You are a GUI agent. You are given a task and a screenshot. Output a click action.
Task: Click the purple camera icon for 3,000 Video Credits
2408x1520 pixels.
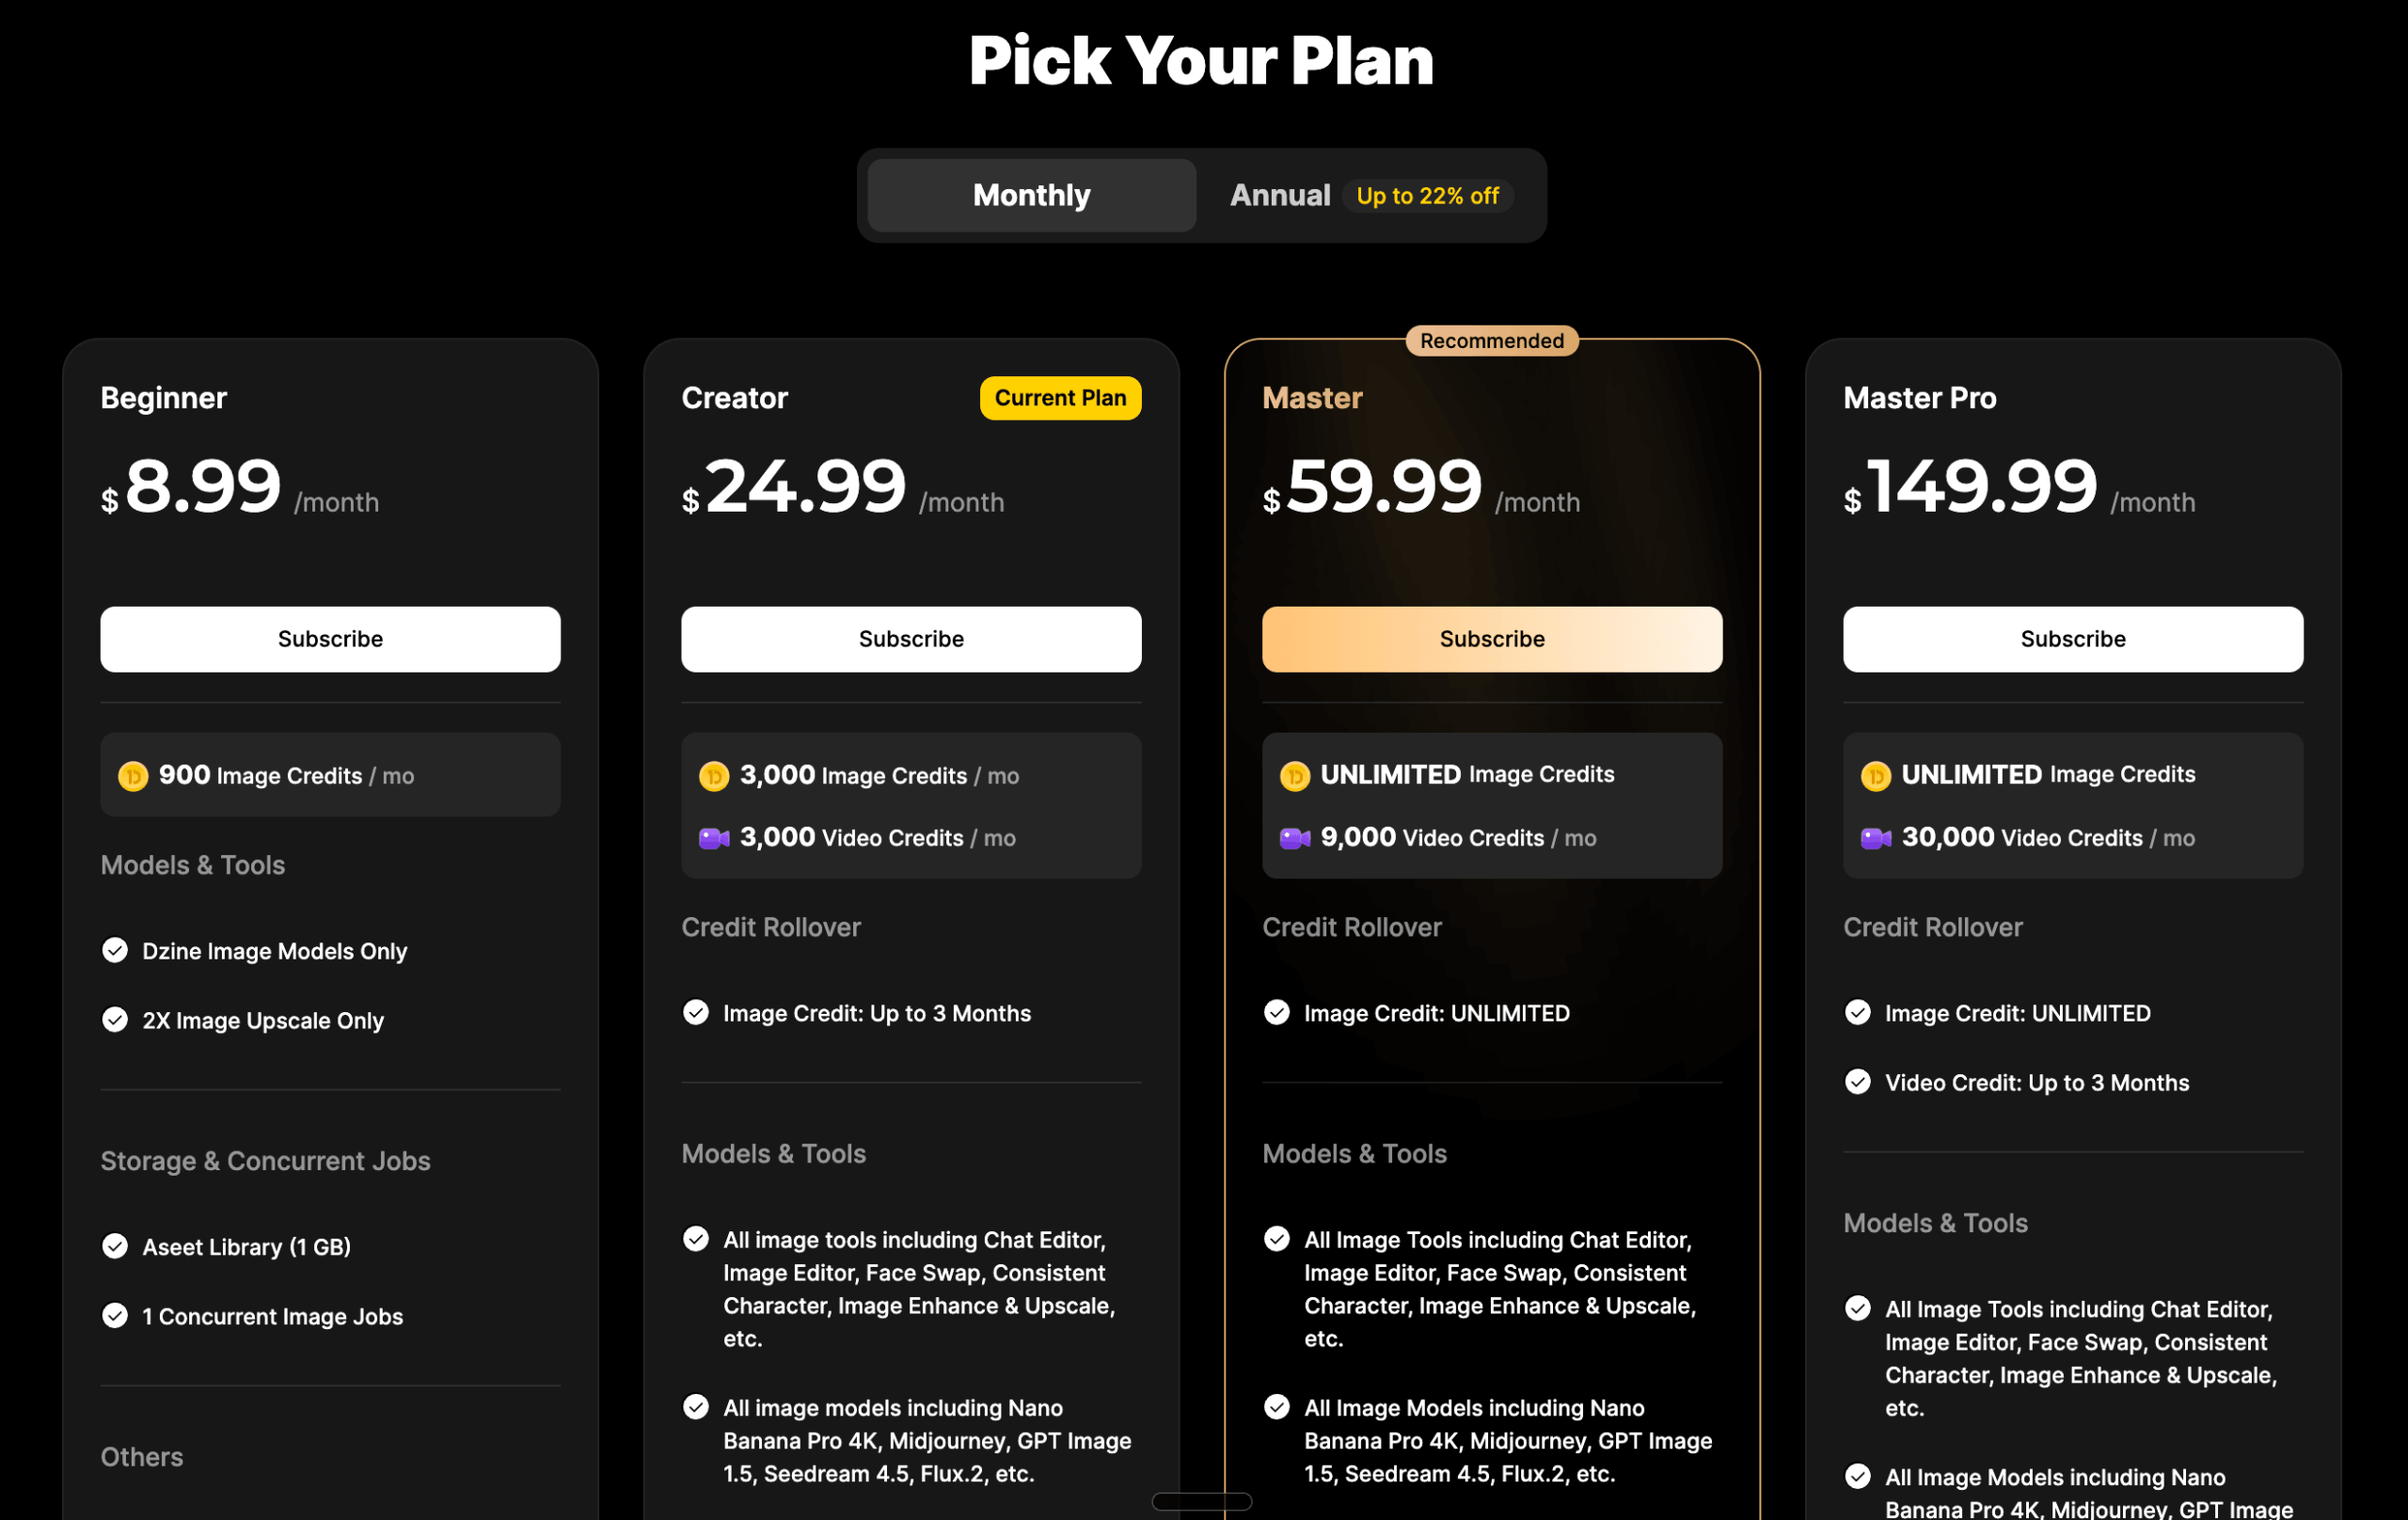[x=714, y=838]
